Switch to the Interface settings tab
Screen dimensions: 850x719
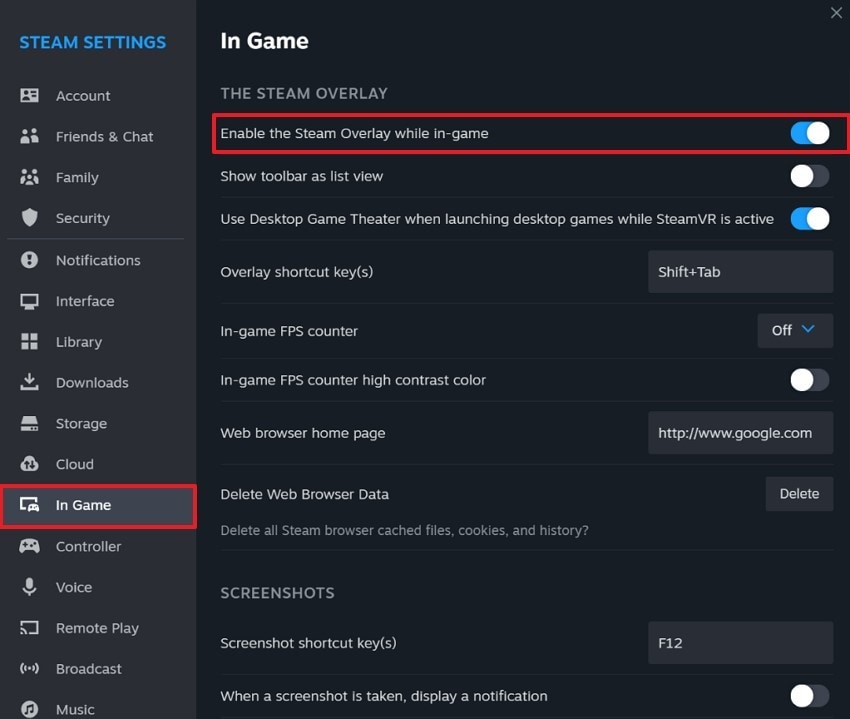click(85, 301)
